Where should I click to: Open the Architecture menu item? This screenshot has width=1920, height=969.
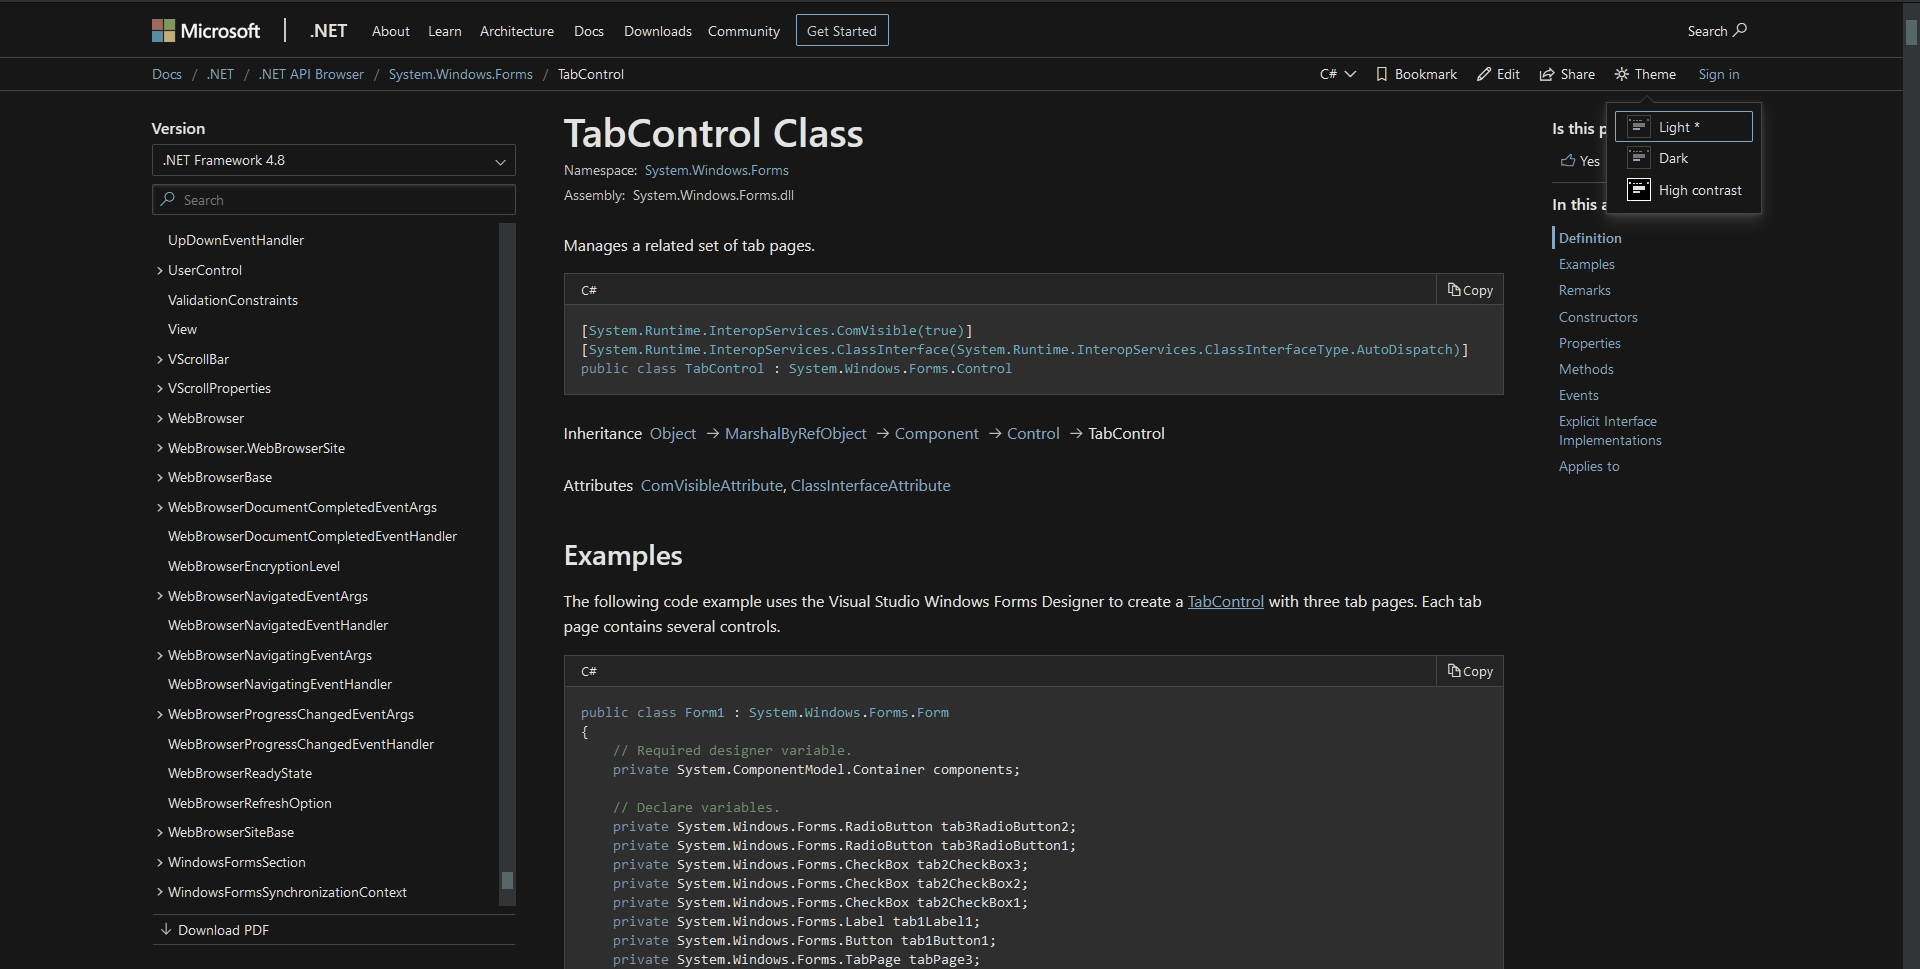tap(517, 31)
